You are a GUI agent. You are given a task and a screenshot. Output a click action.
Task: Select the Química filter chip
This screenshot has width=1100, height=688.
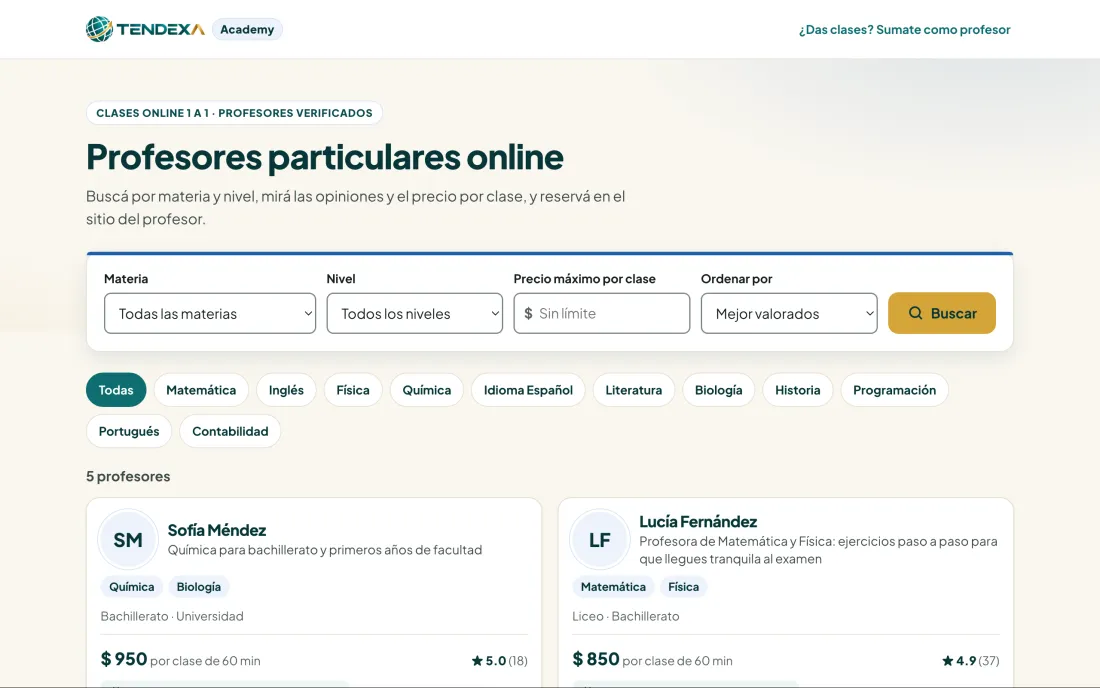427,390
